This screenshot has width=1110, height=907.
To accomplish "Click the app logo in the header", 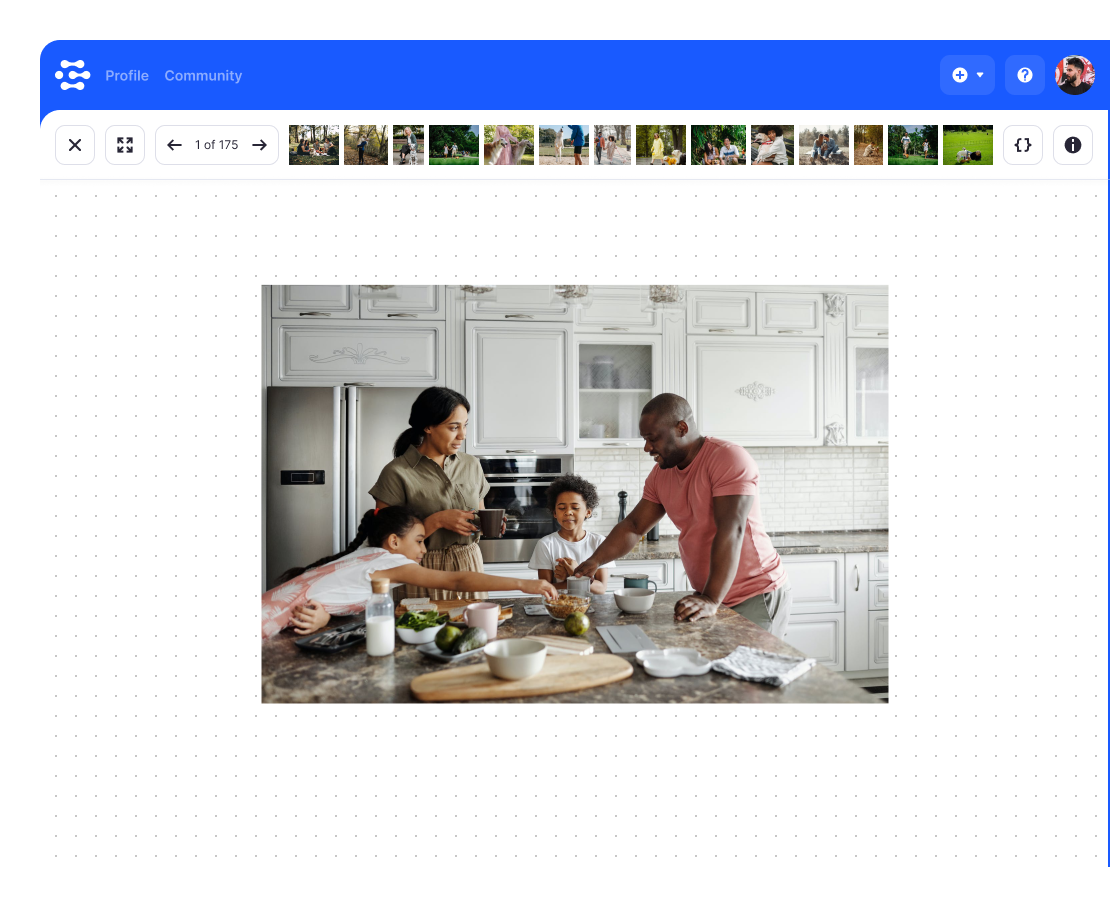I will 73,75.
